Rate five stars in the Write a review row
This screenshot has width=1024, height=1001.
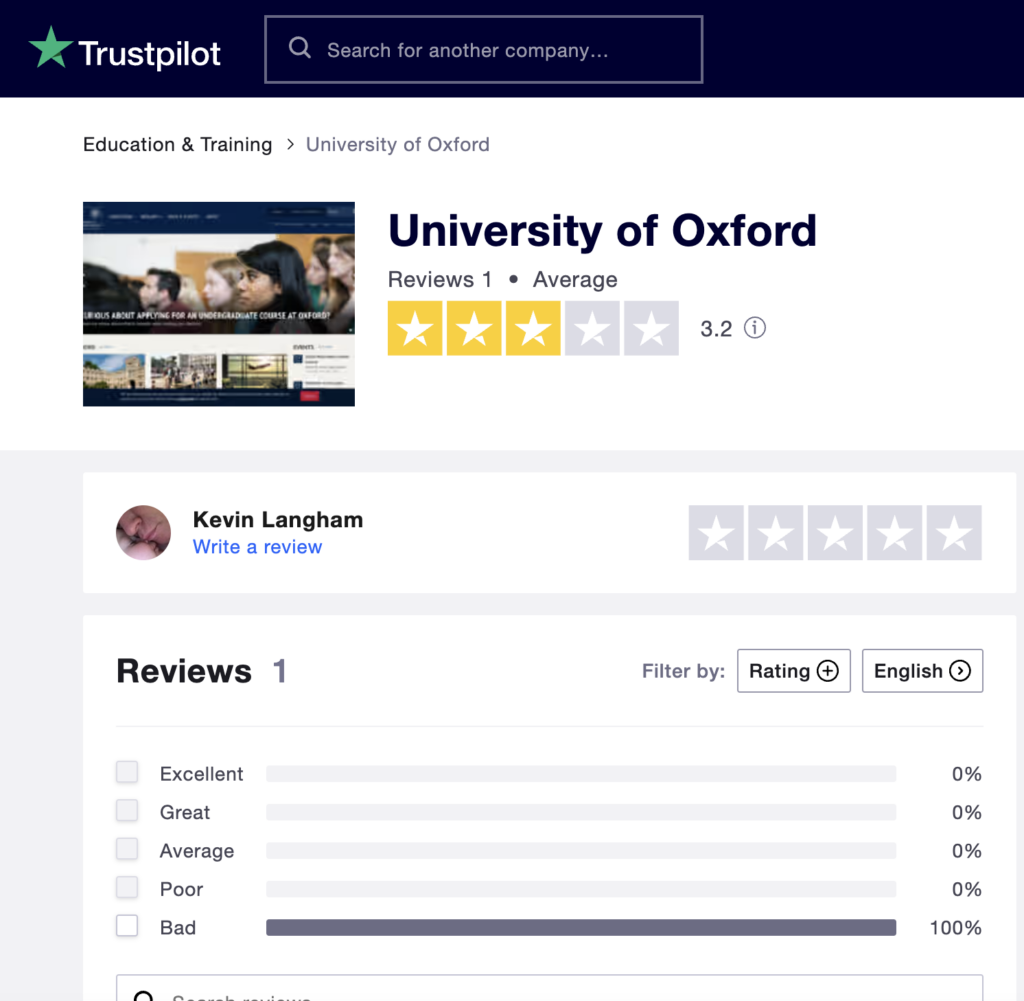[x=953, y=532]
